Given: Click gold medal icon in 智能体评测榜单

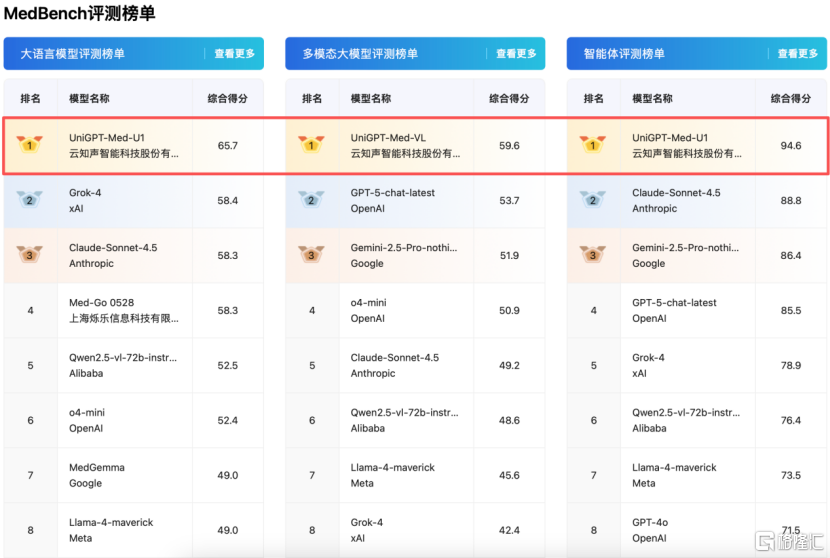Looking at the screenshot, I should point(593,145).
